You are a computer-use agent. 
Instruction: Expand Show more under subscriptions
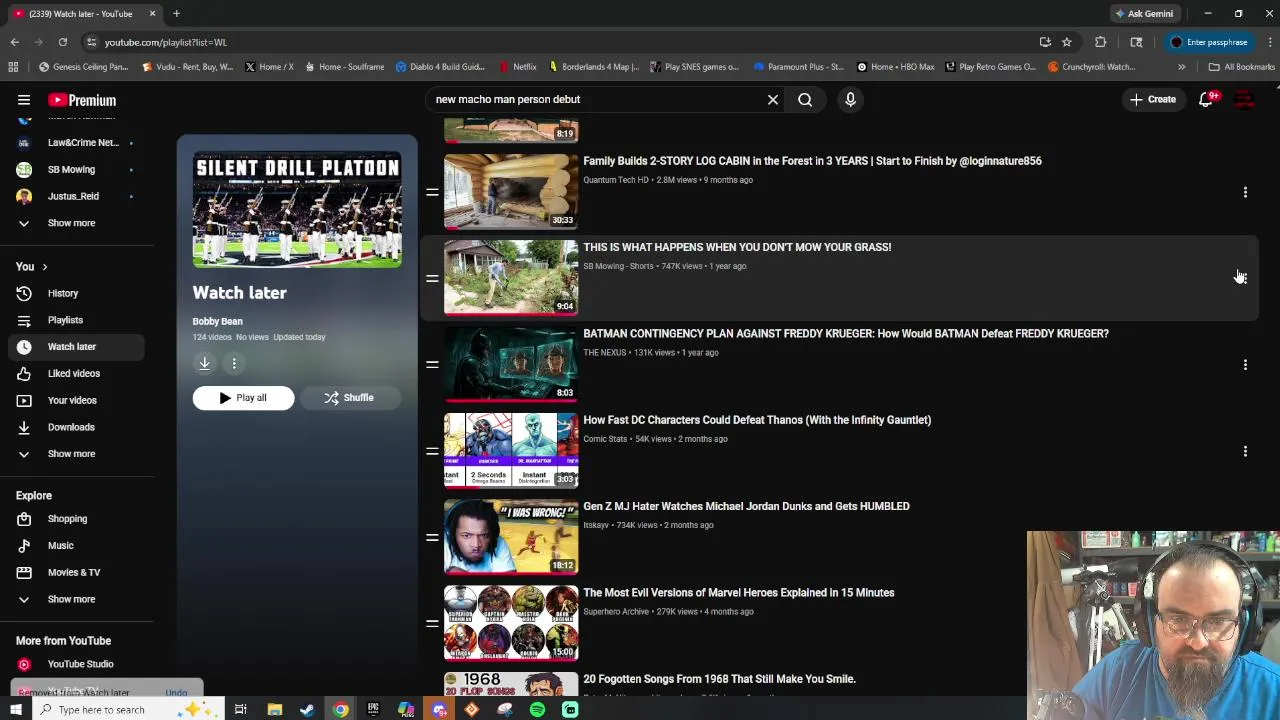click(75, 223)
